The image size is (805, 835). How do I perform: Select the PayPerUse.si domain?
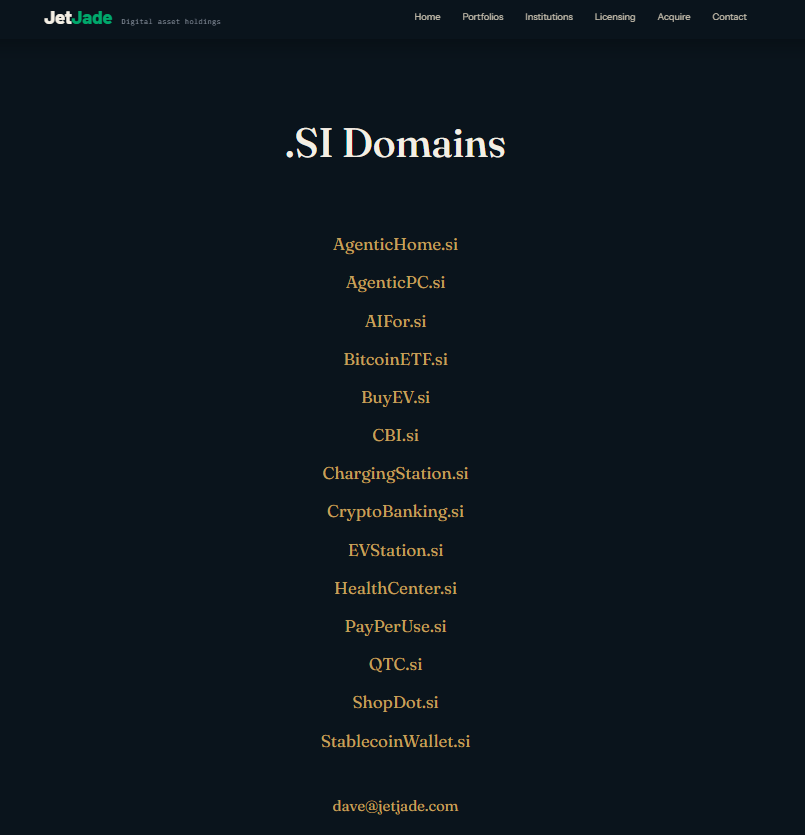(396, 627)
